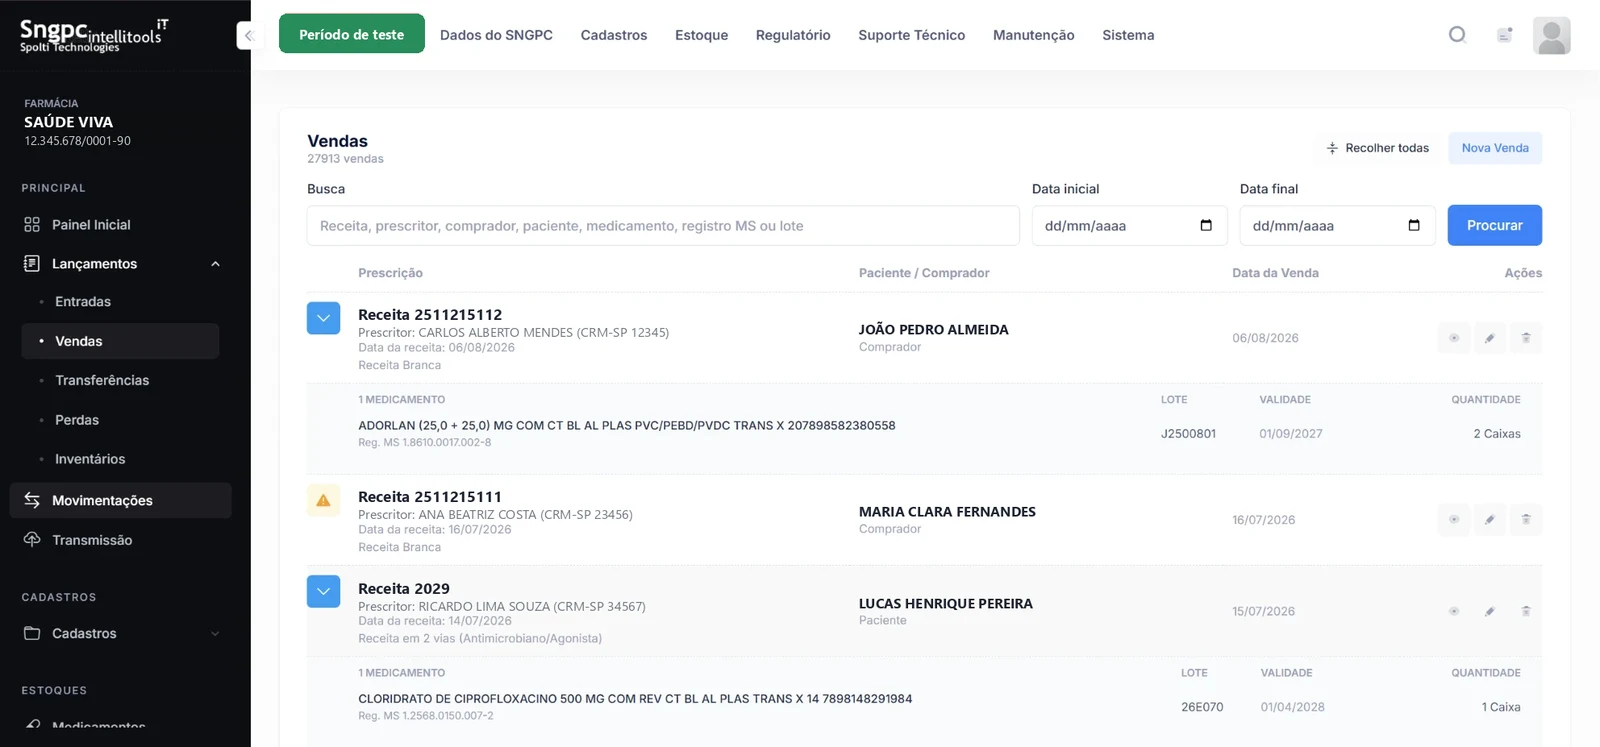Viewport: 1600px width, 747px height.
Task: Go to Inventários in the sidebar
Action: click(x=90, y=459)
